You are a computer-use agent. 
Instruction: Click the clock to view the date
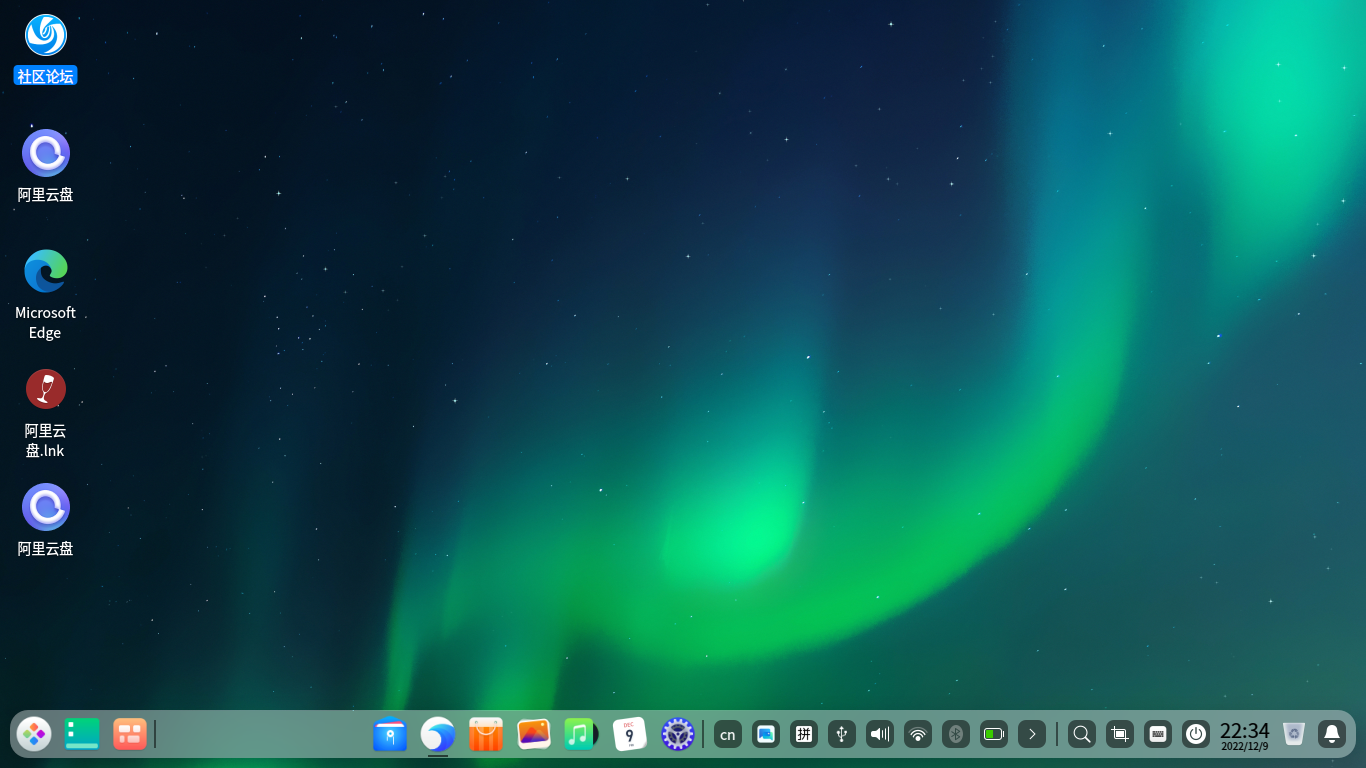[1244, 734]
